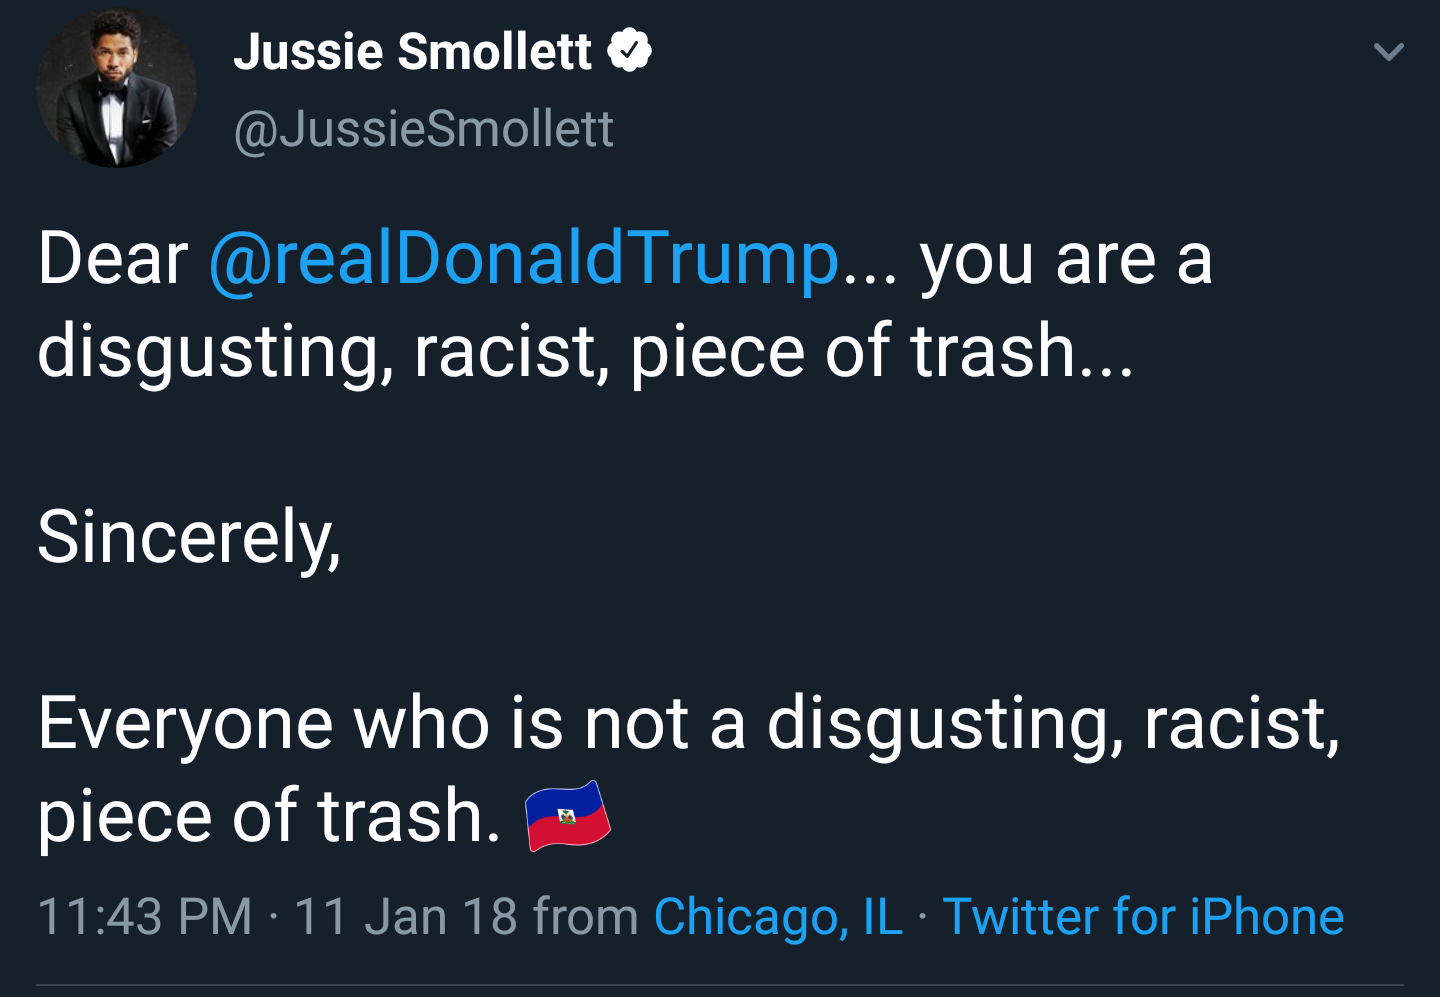Open the Chicago, IL location link
The width and height of the screenshot is (1440, 997).
(778, 917)
